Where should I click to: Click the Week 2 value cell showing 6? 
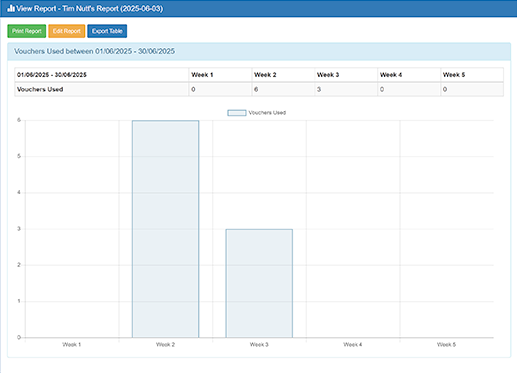[283, 89]
